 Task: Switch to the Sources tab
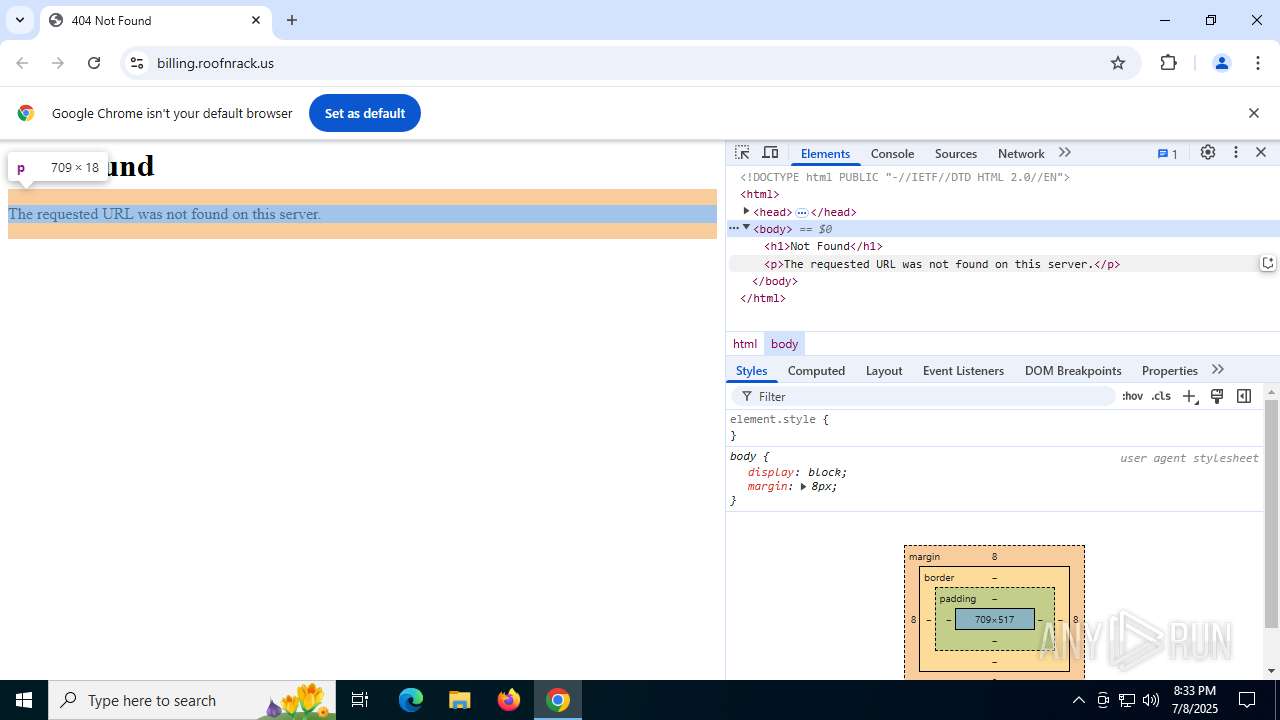pos(956,154)
